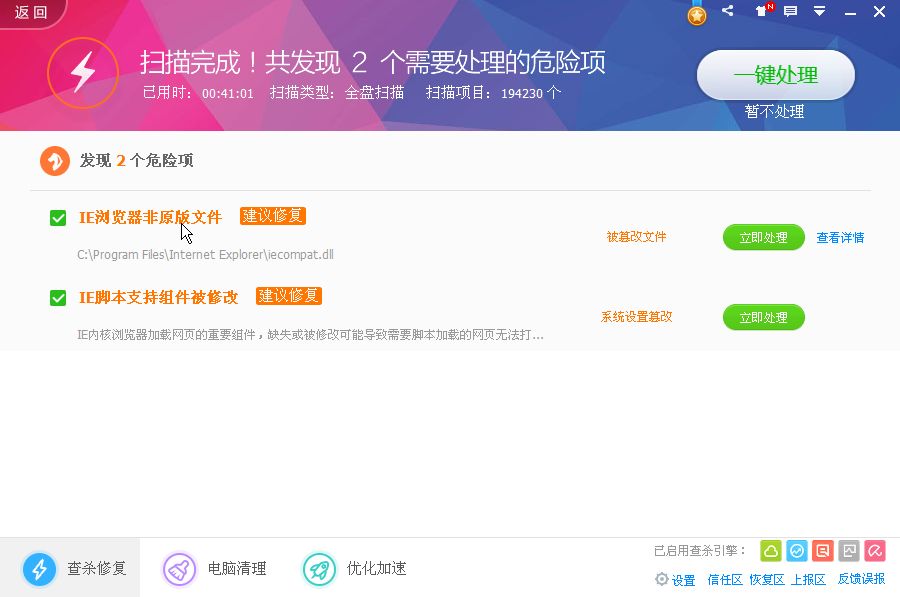Select the red repair engine icon
This screenshot has height=597, width=900.
(x=823, y=551)
